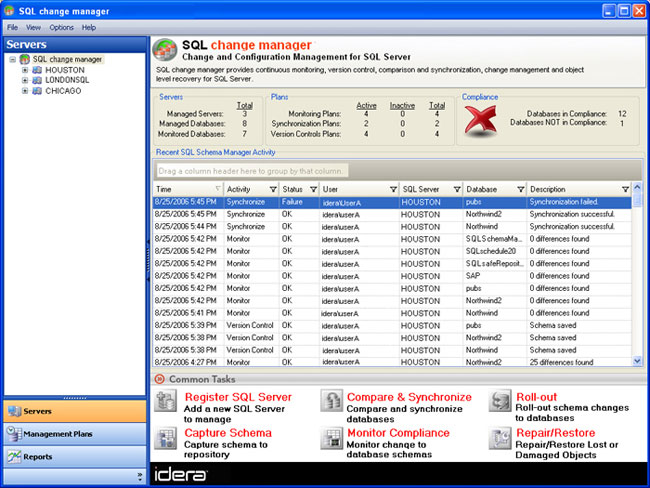
Task: Click the title bar application icon
Action: click(9, 11)
